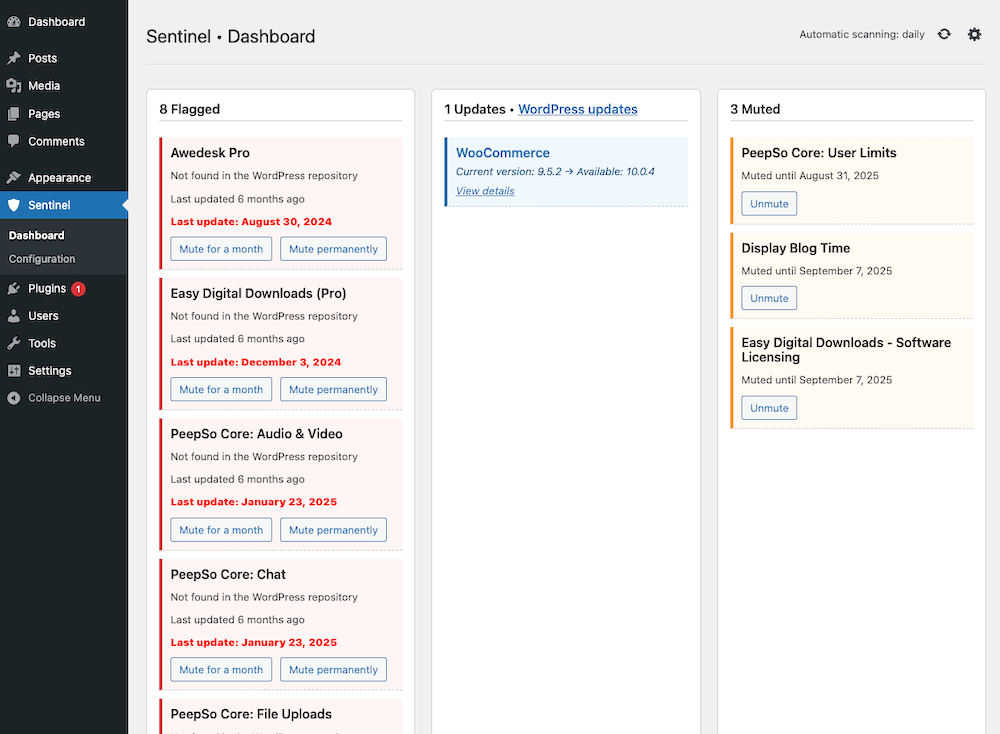
Task: Click 'Sentinel • Dashboard' page title
Action: [x=231, y=36]
